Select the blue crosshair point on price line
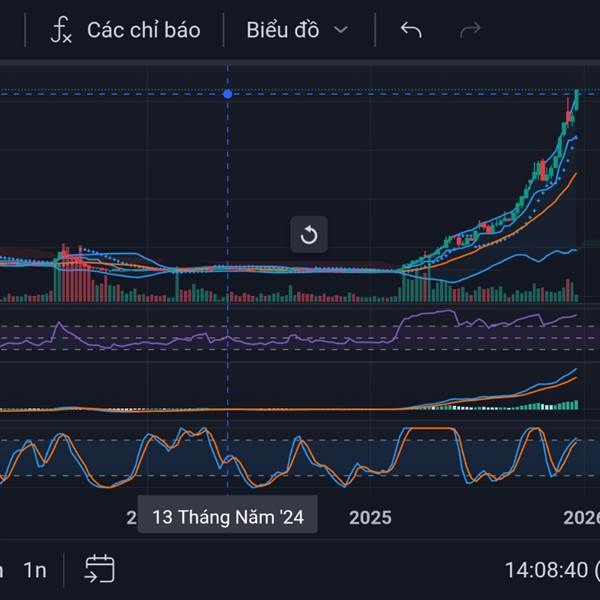 [228, 94]
